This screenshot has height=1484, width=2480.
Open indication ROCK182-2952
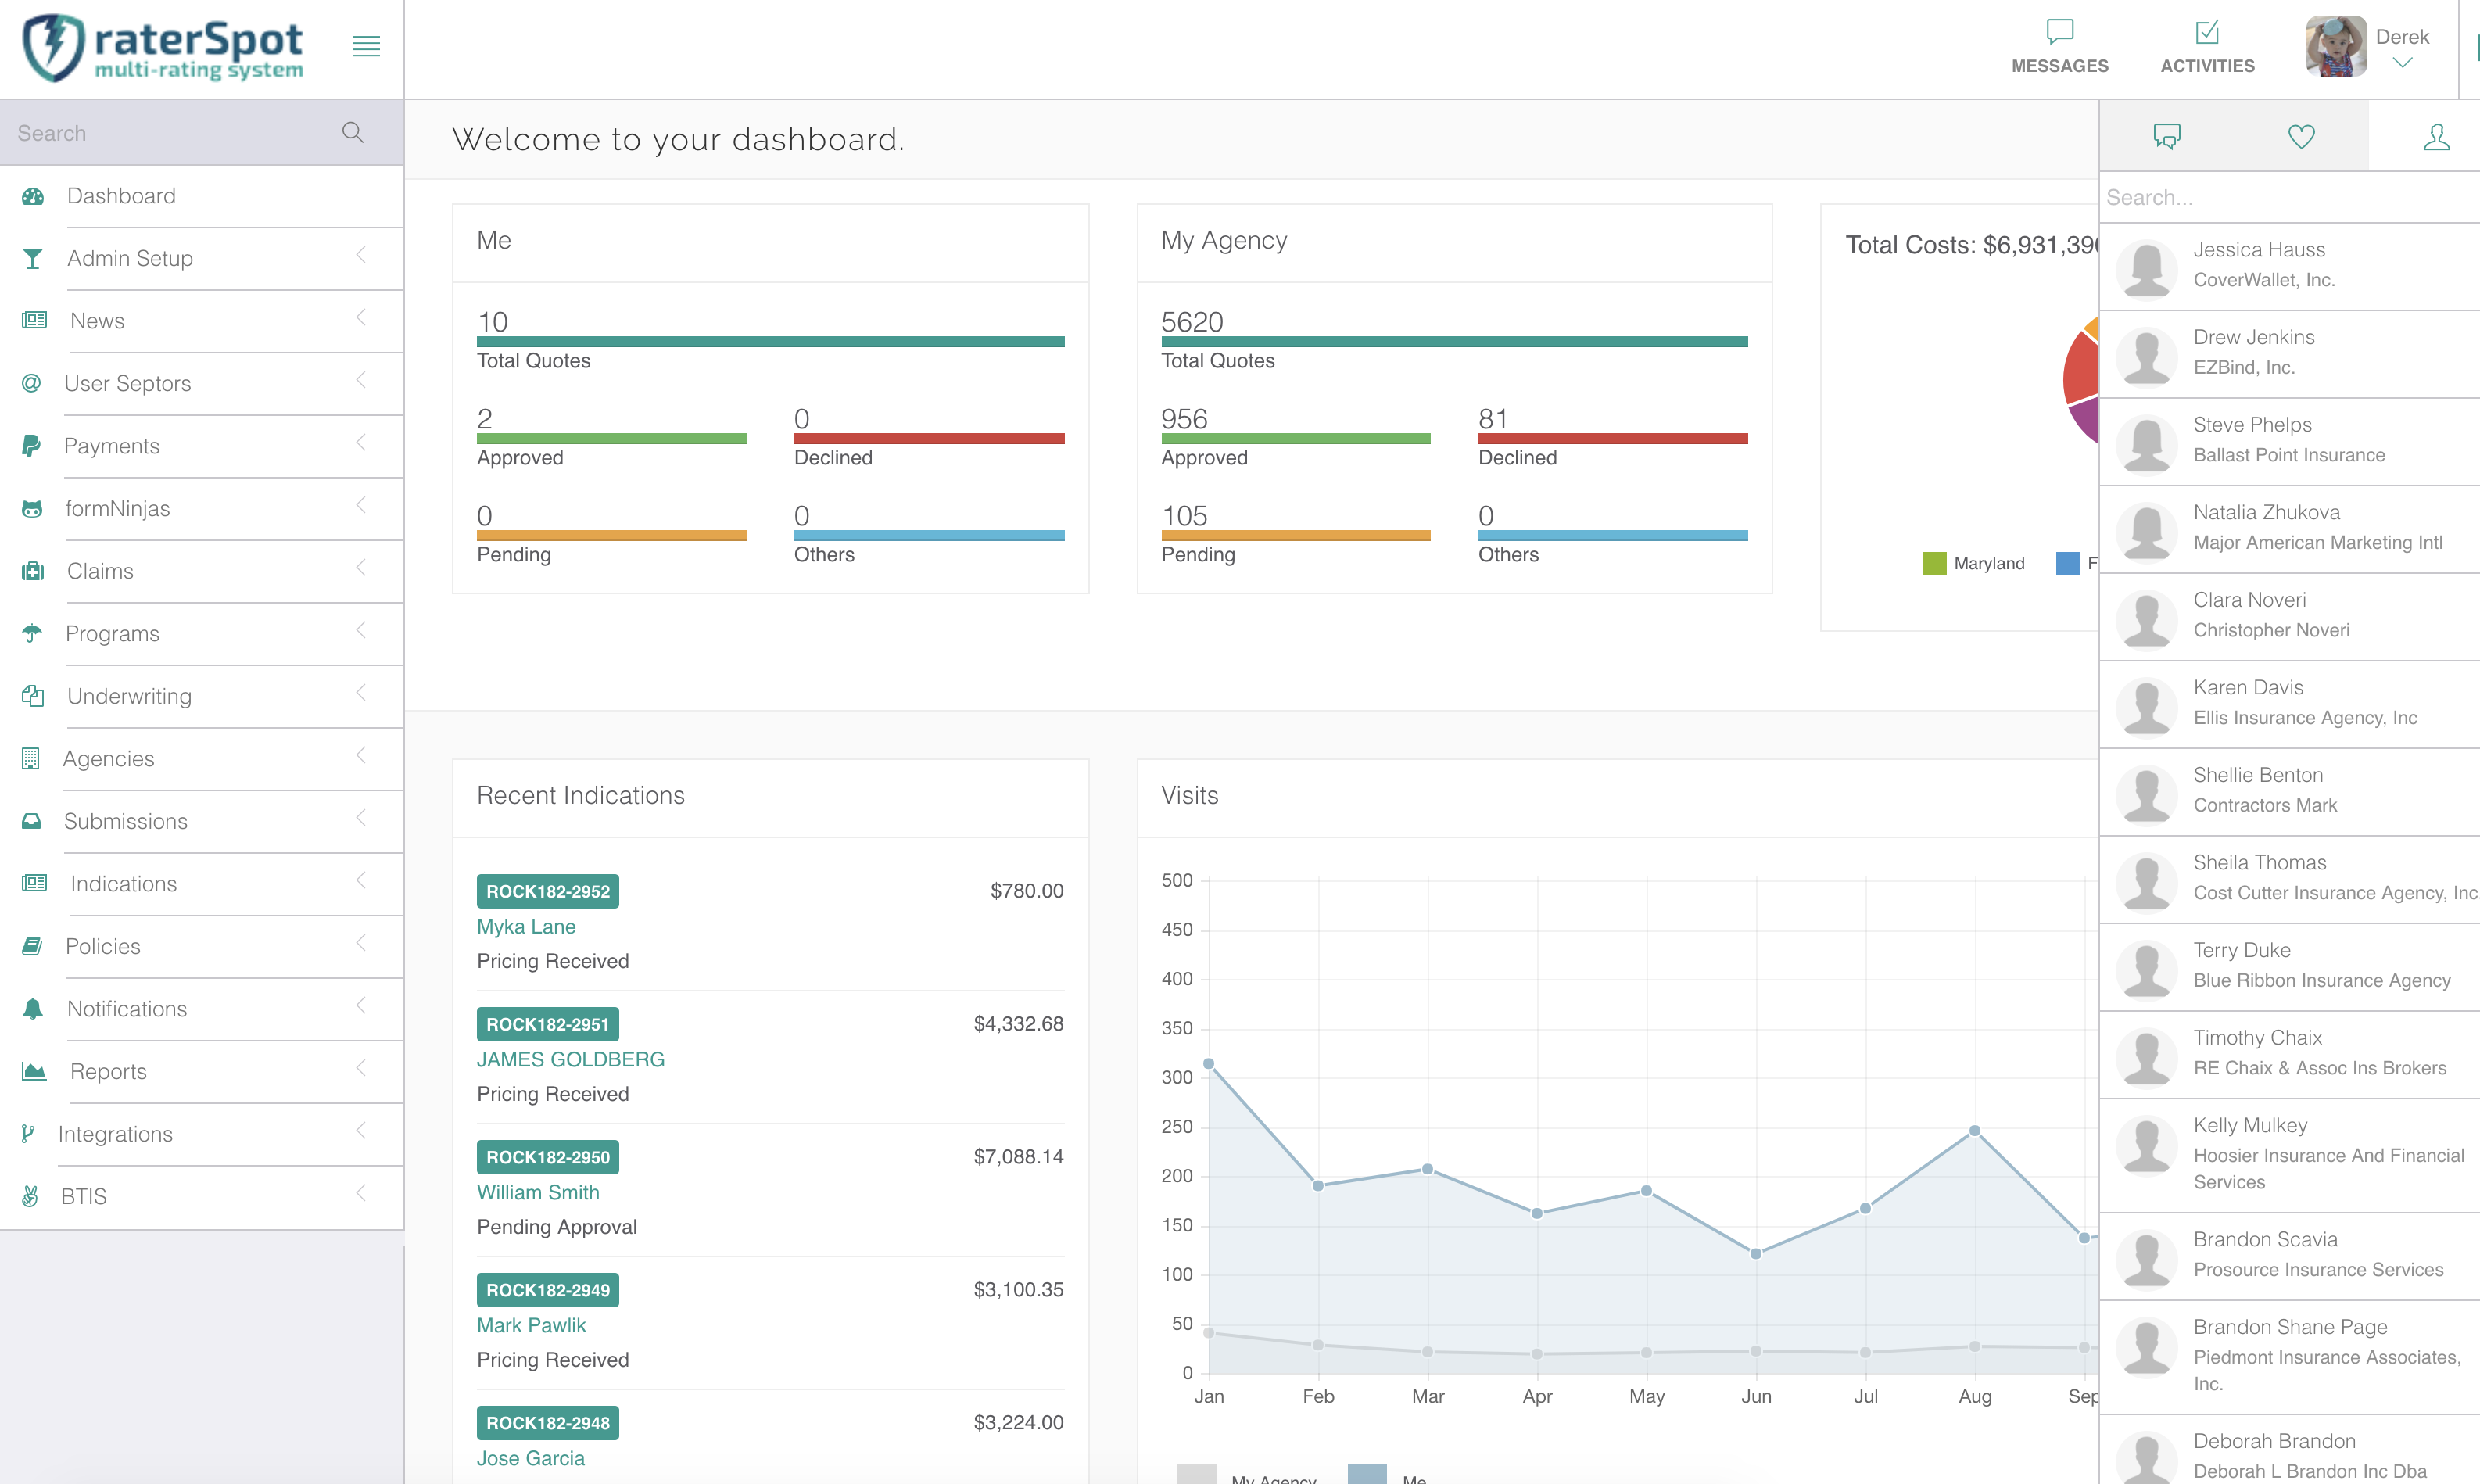(x=548, y=891)
